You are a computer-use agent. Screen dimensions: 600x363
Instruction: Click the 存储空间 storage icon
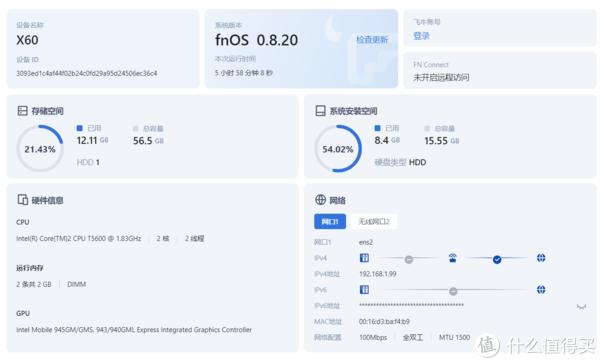pos(23,111)
